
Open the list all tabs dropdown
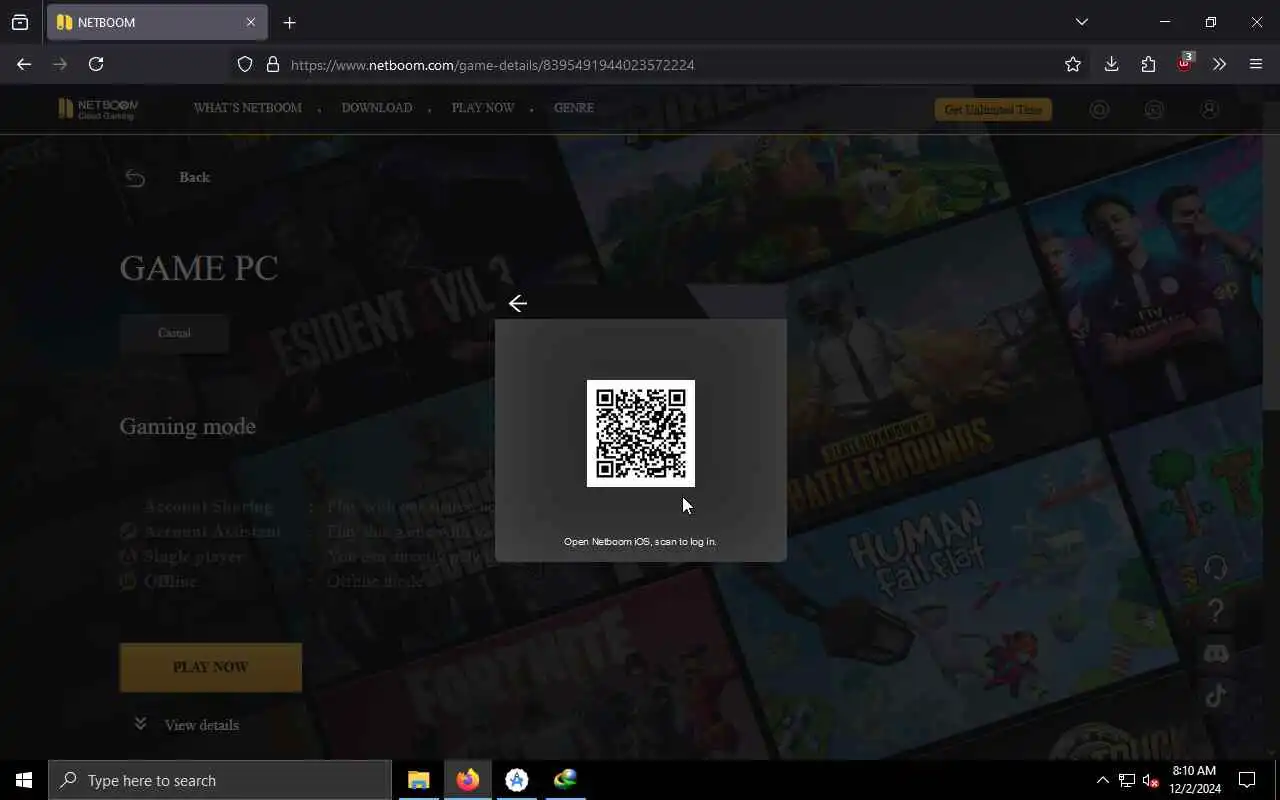pos(1081,22)
